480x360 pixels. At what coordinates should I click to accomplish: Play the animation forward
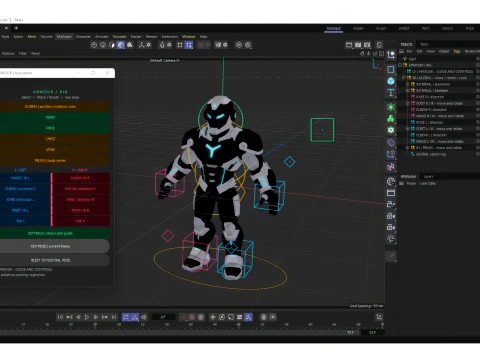point(87,317)
